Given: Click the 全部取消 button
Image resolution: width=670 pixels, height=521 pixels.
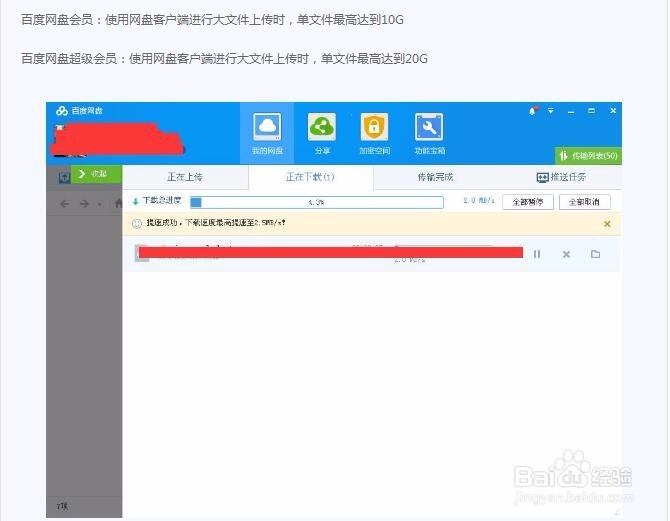Looking at the screenshot, I should click(x=585, y=202).
